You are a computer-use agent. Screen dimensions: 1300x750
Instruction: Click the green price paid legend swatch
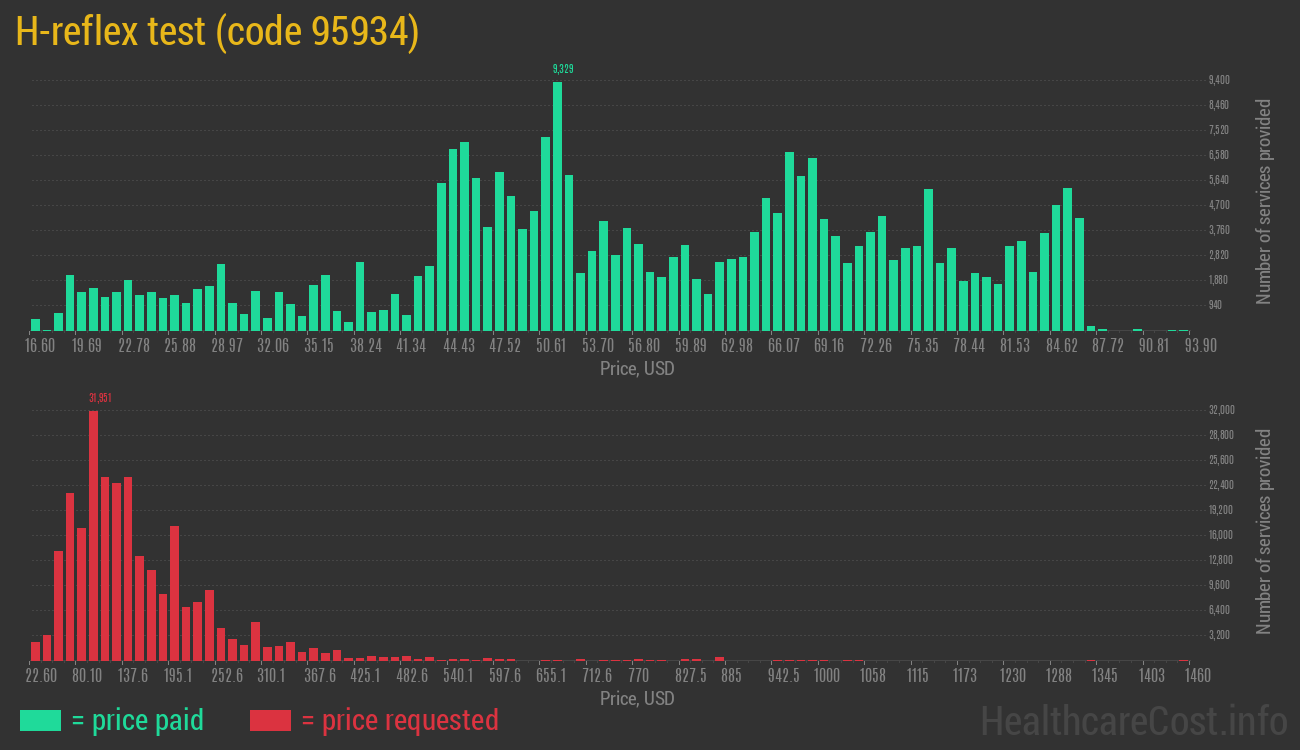(x=40, y=720)
